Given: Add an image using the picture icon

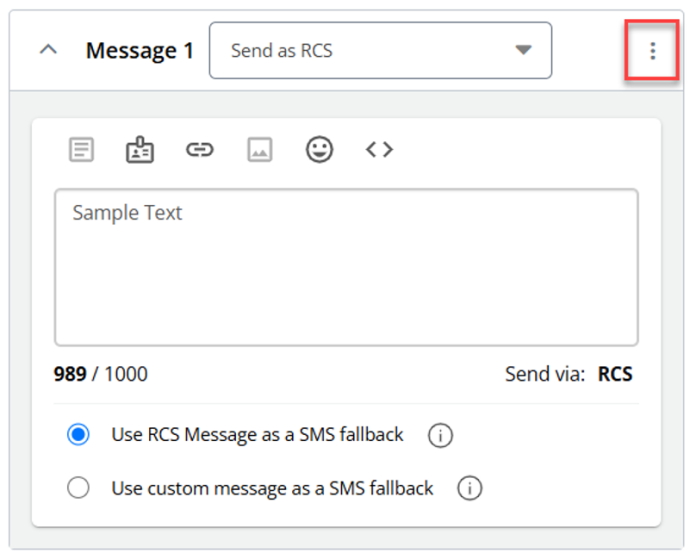Looking at the screenshot, I should (x=260, y=150).
